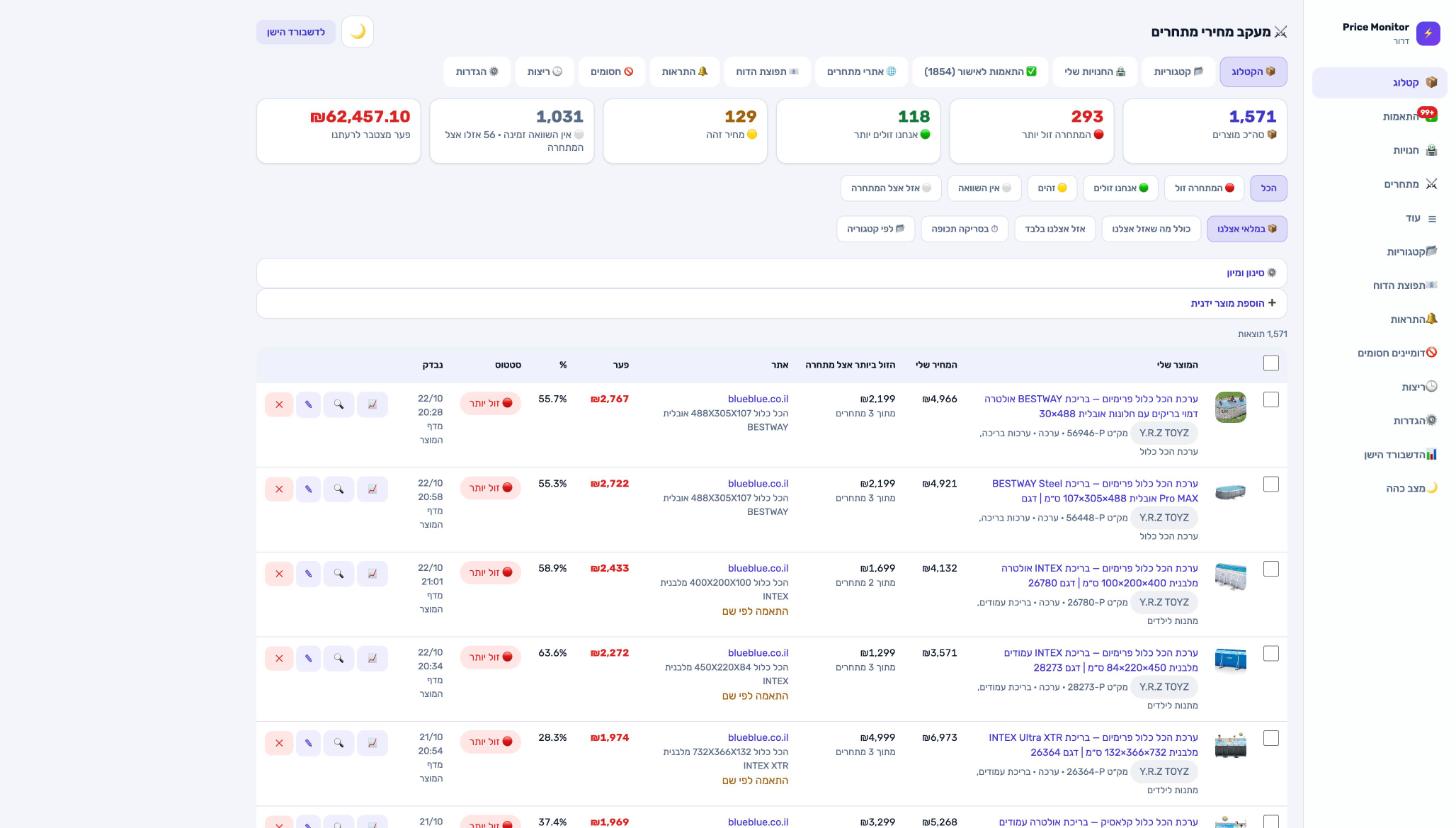This screenshot has width=1456, height=828.
Task: Open blueblue.co.il link in ₪2,767 row
Action: pos(758,399)
